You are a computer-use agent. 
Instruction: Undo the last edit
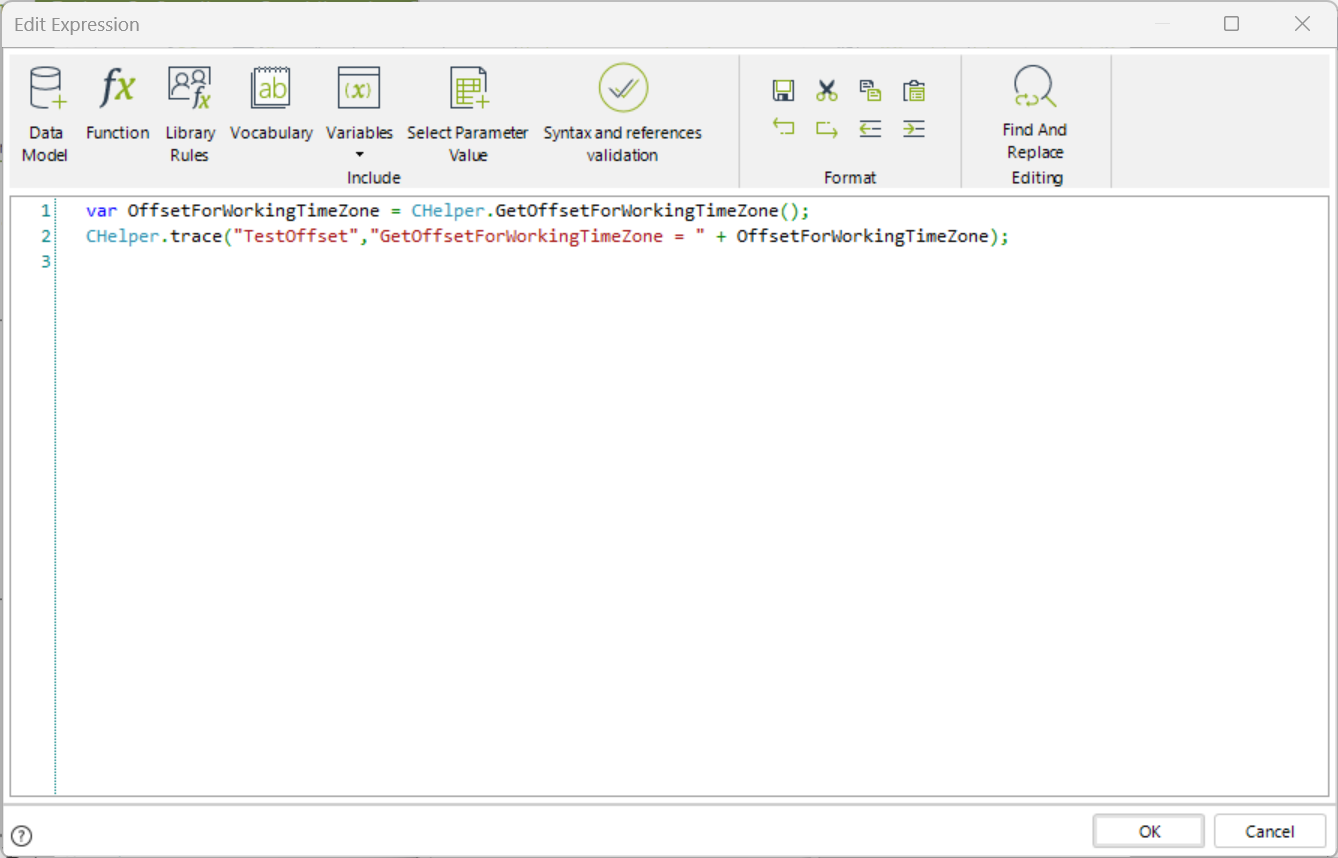pos(783,128)
